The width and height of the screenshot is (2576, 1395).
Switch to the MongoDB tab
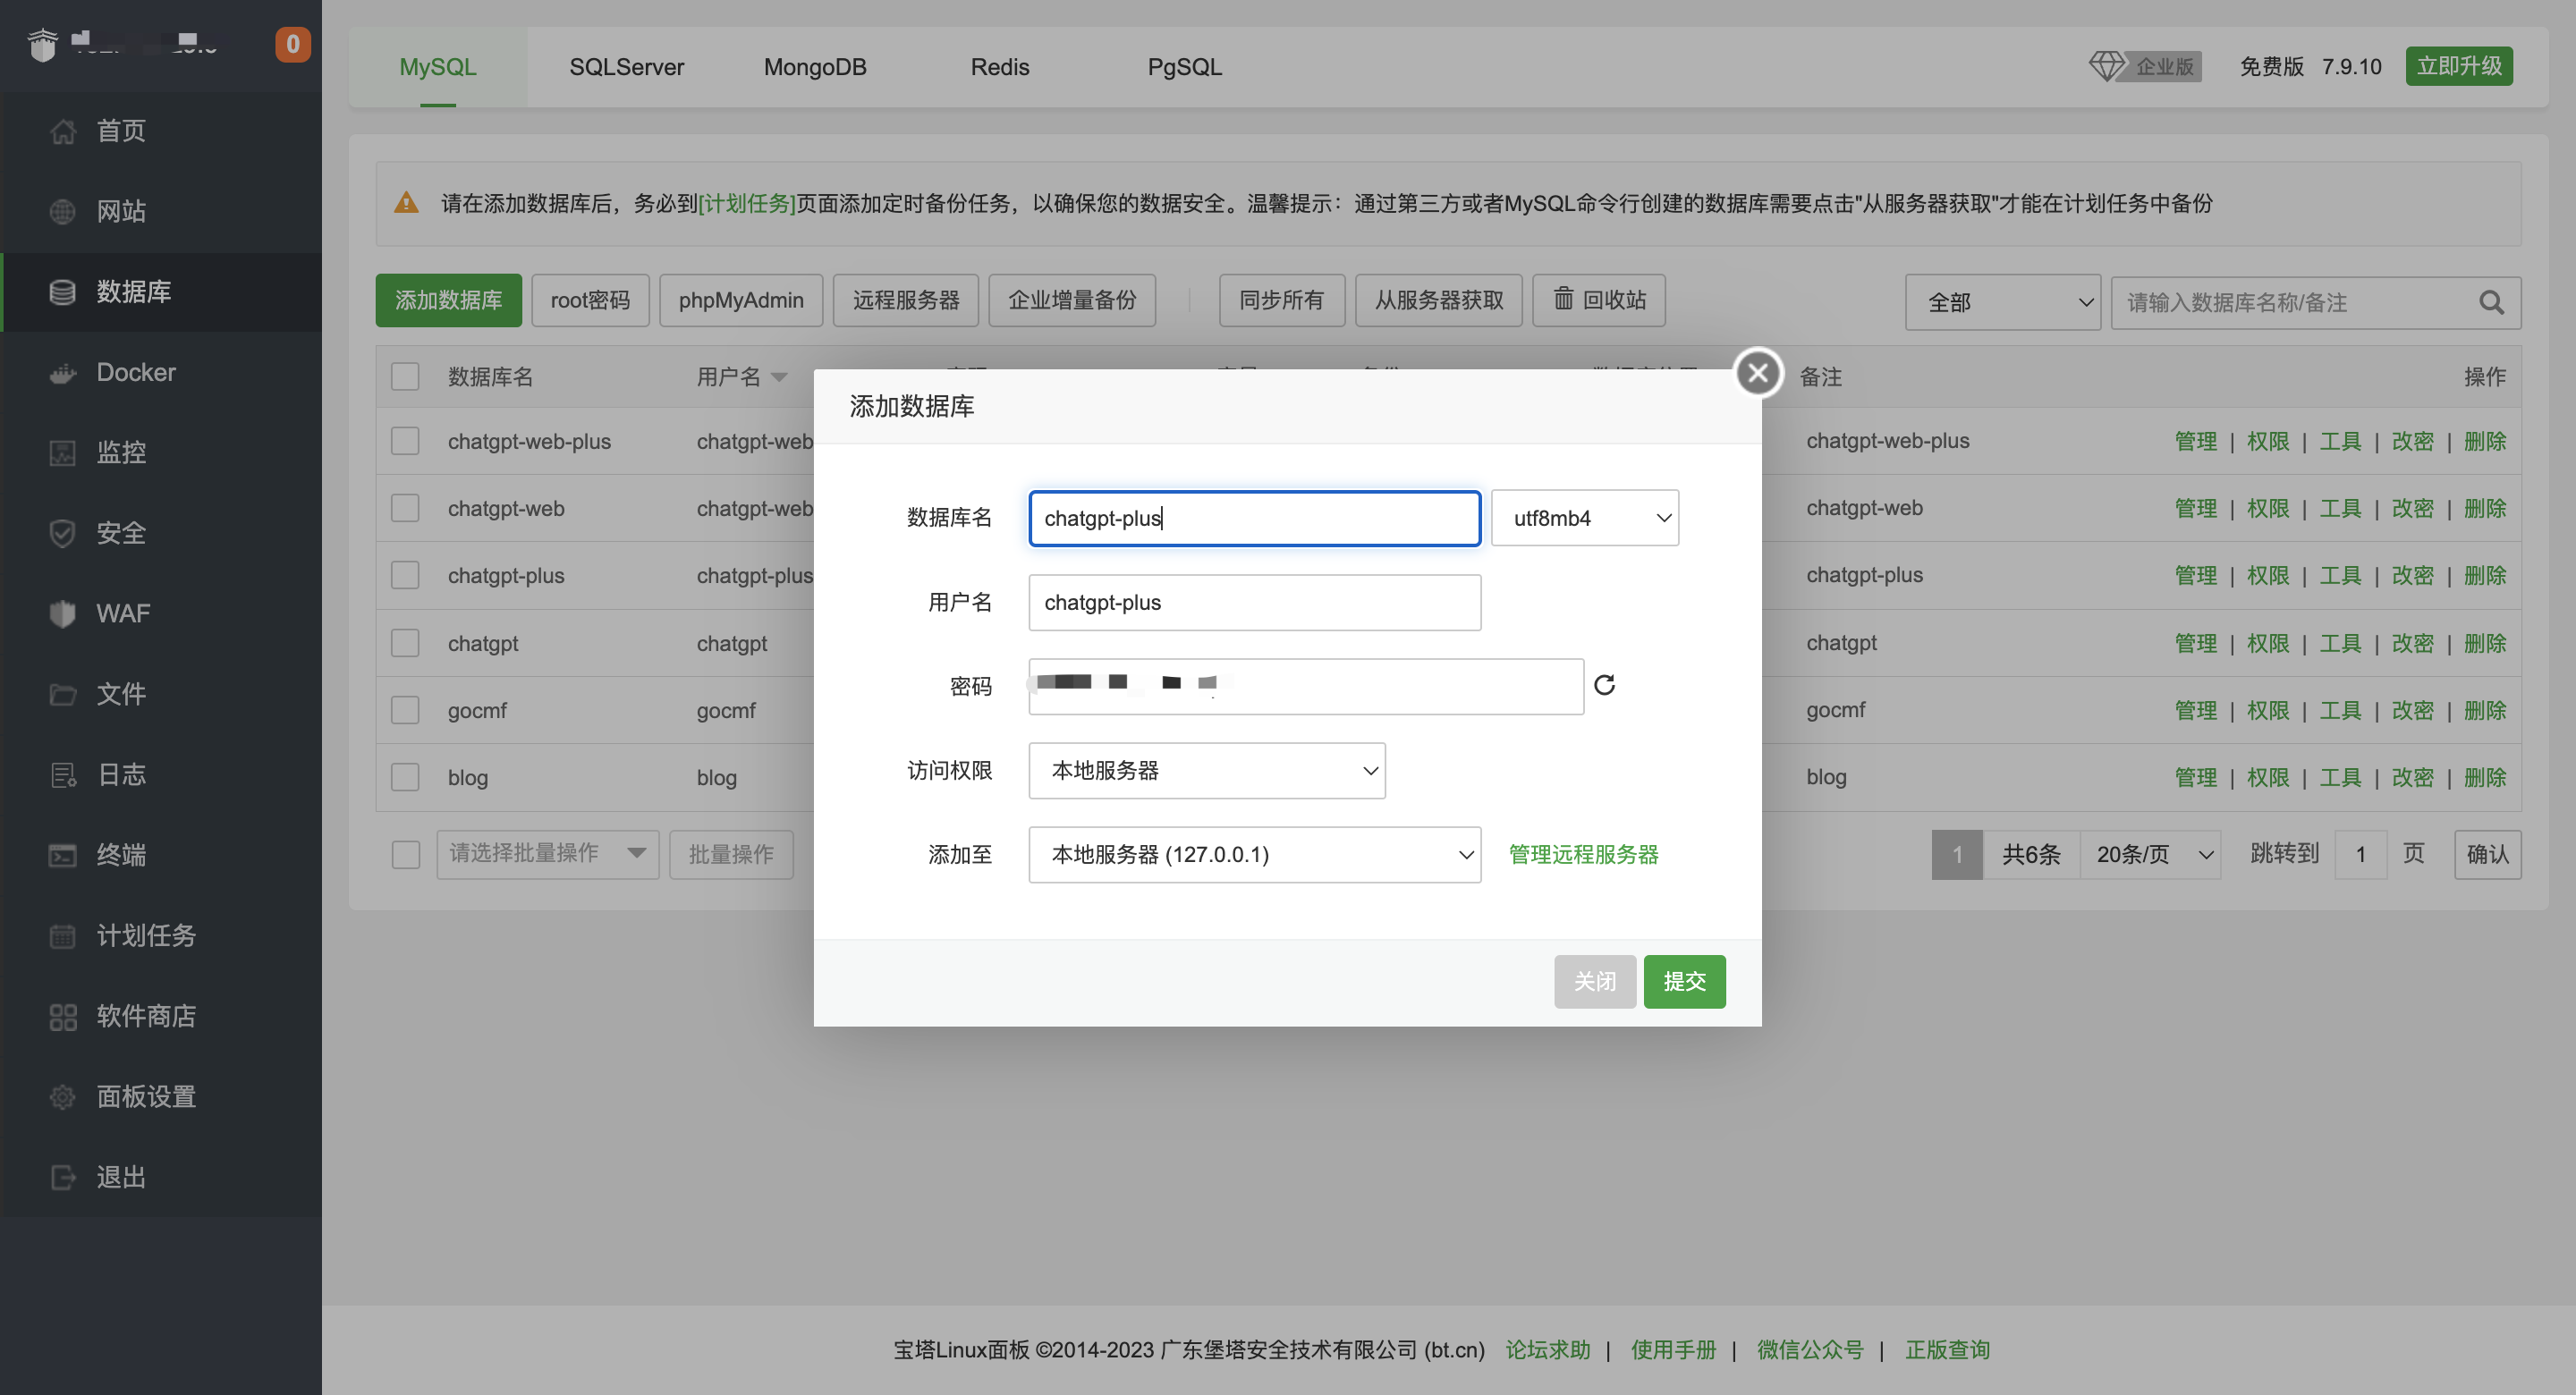point(814,67)
